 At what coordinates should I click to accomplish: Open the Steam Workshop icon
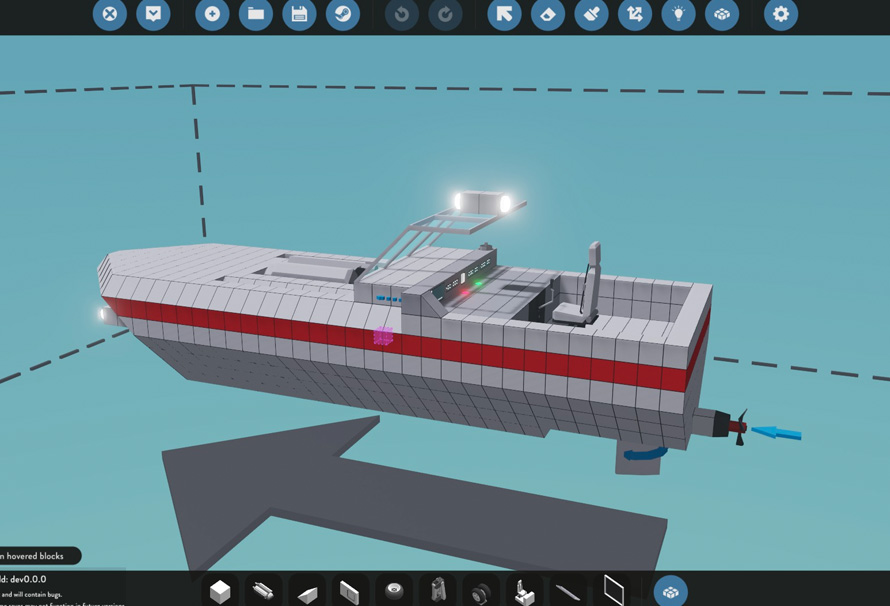(343, 14)
